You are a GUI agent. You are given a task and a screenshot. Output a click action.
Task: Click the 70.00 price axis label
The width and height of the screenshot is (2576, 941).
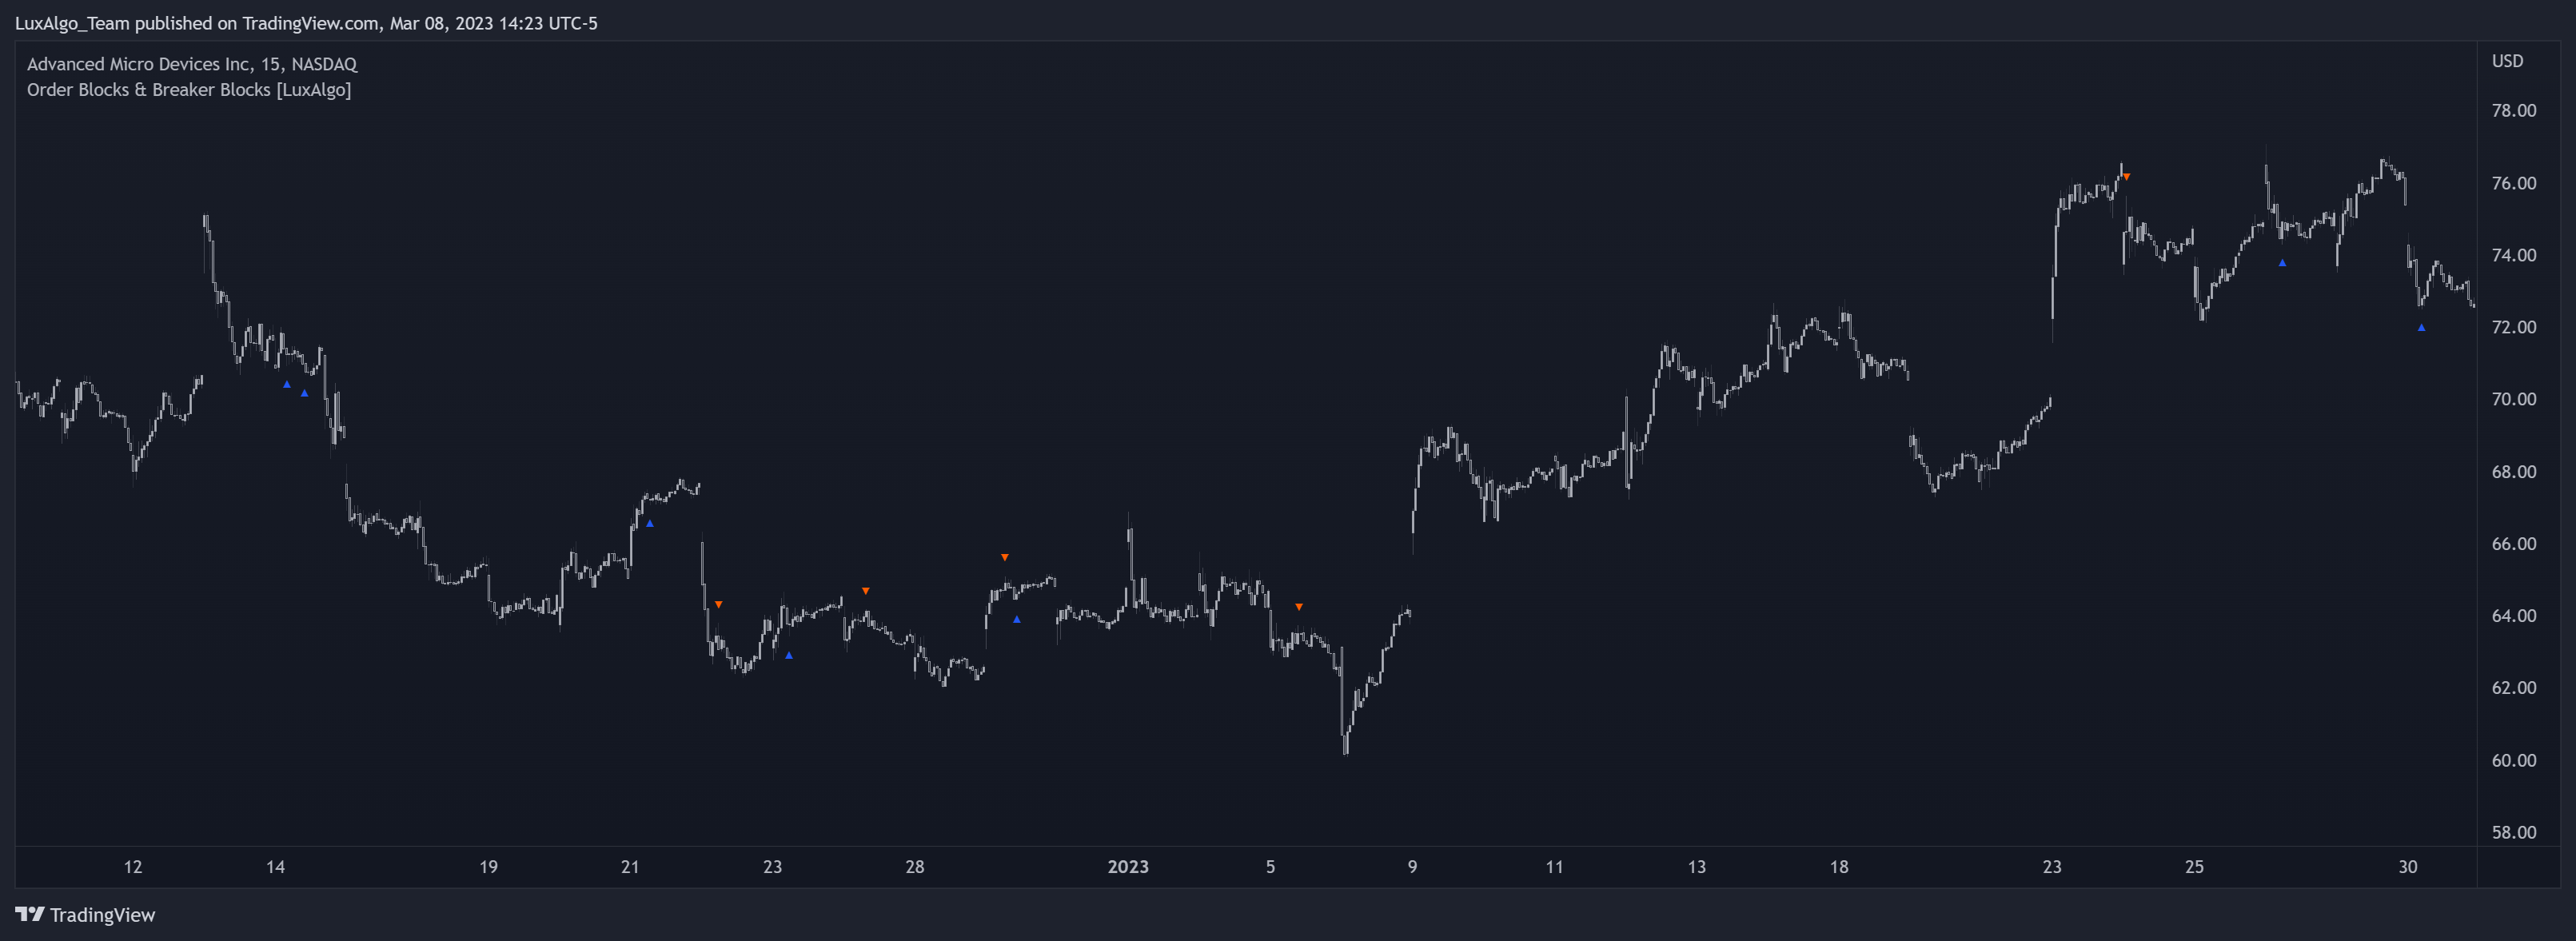[2513, 399]
